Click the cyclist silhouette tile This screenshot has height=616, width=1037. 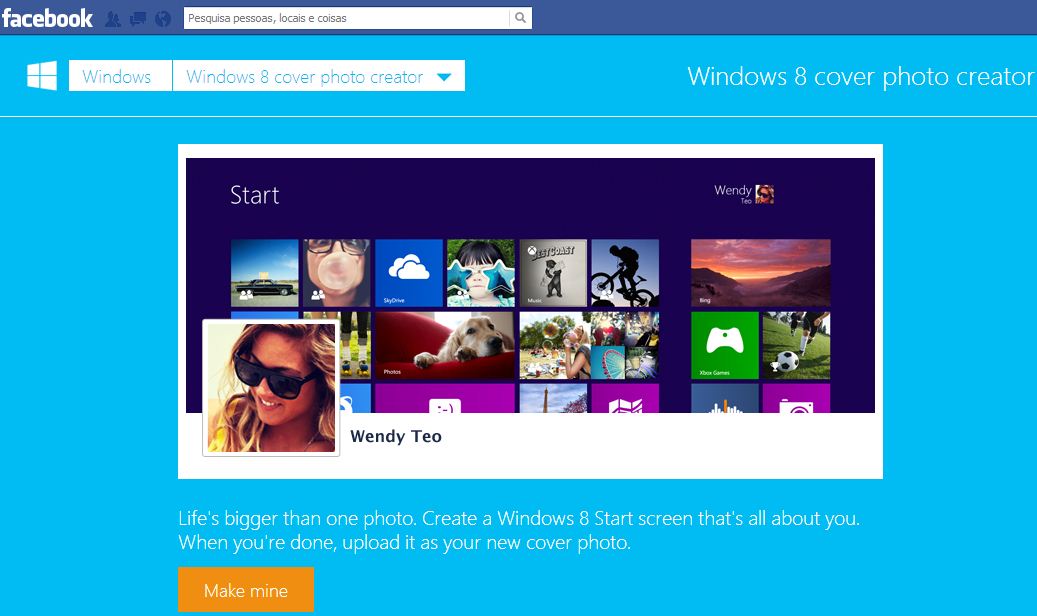point(625,273)
